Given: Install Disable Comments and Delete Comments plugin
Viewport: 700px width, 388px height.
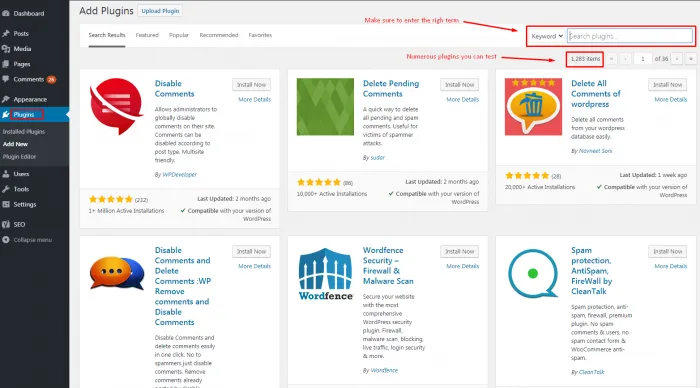Looking at the screenshot, I should click(251, 251).
